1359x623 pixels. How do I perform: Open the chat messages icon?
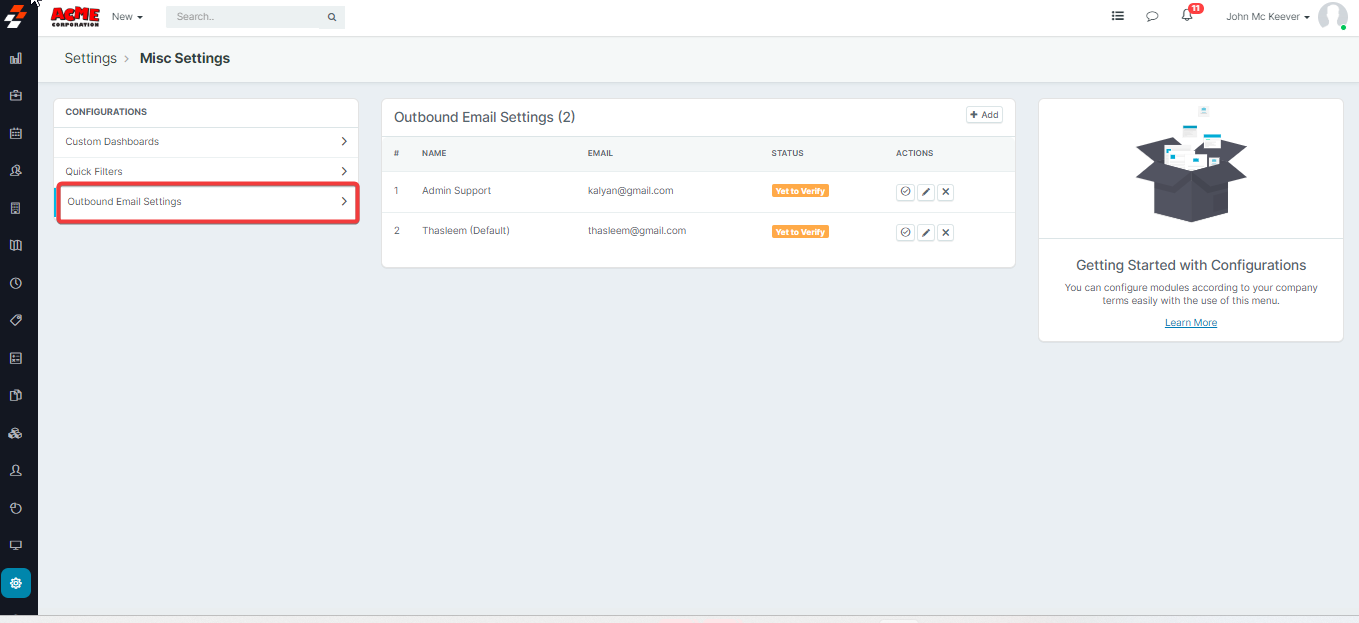(1152, 17)
